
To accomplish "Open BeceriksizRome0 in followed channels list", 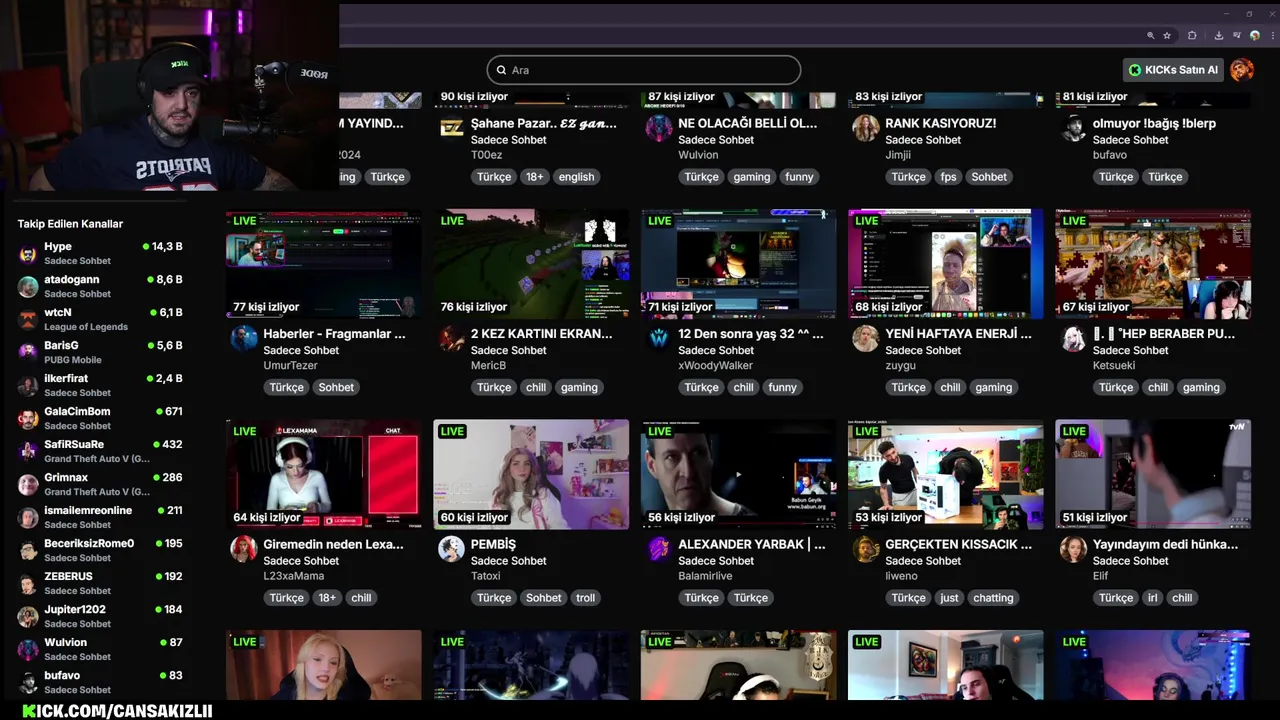I will pos(100,551).
